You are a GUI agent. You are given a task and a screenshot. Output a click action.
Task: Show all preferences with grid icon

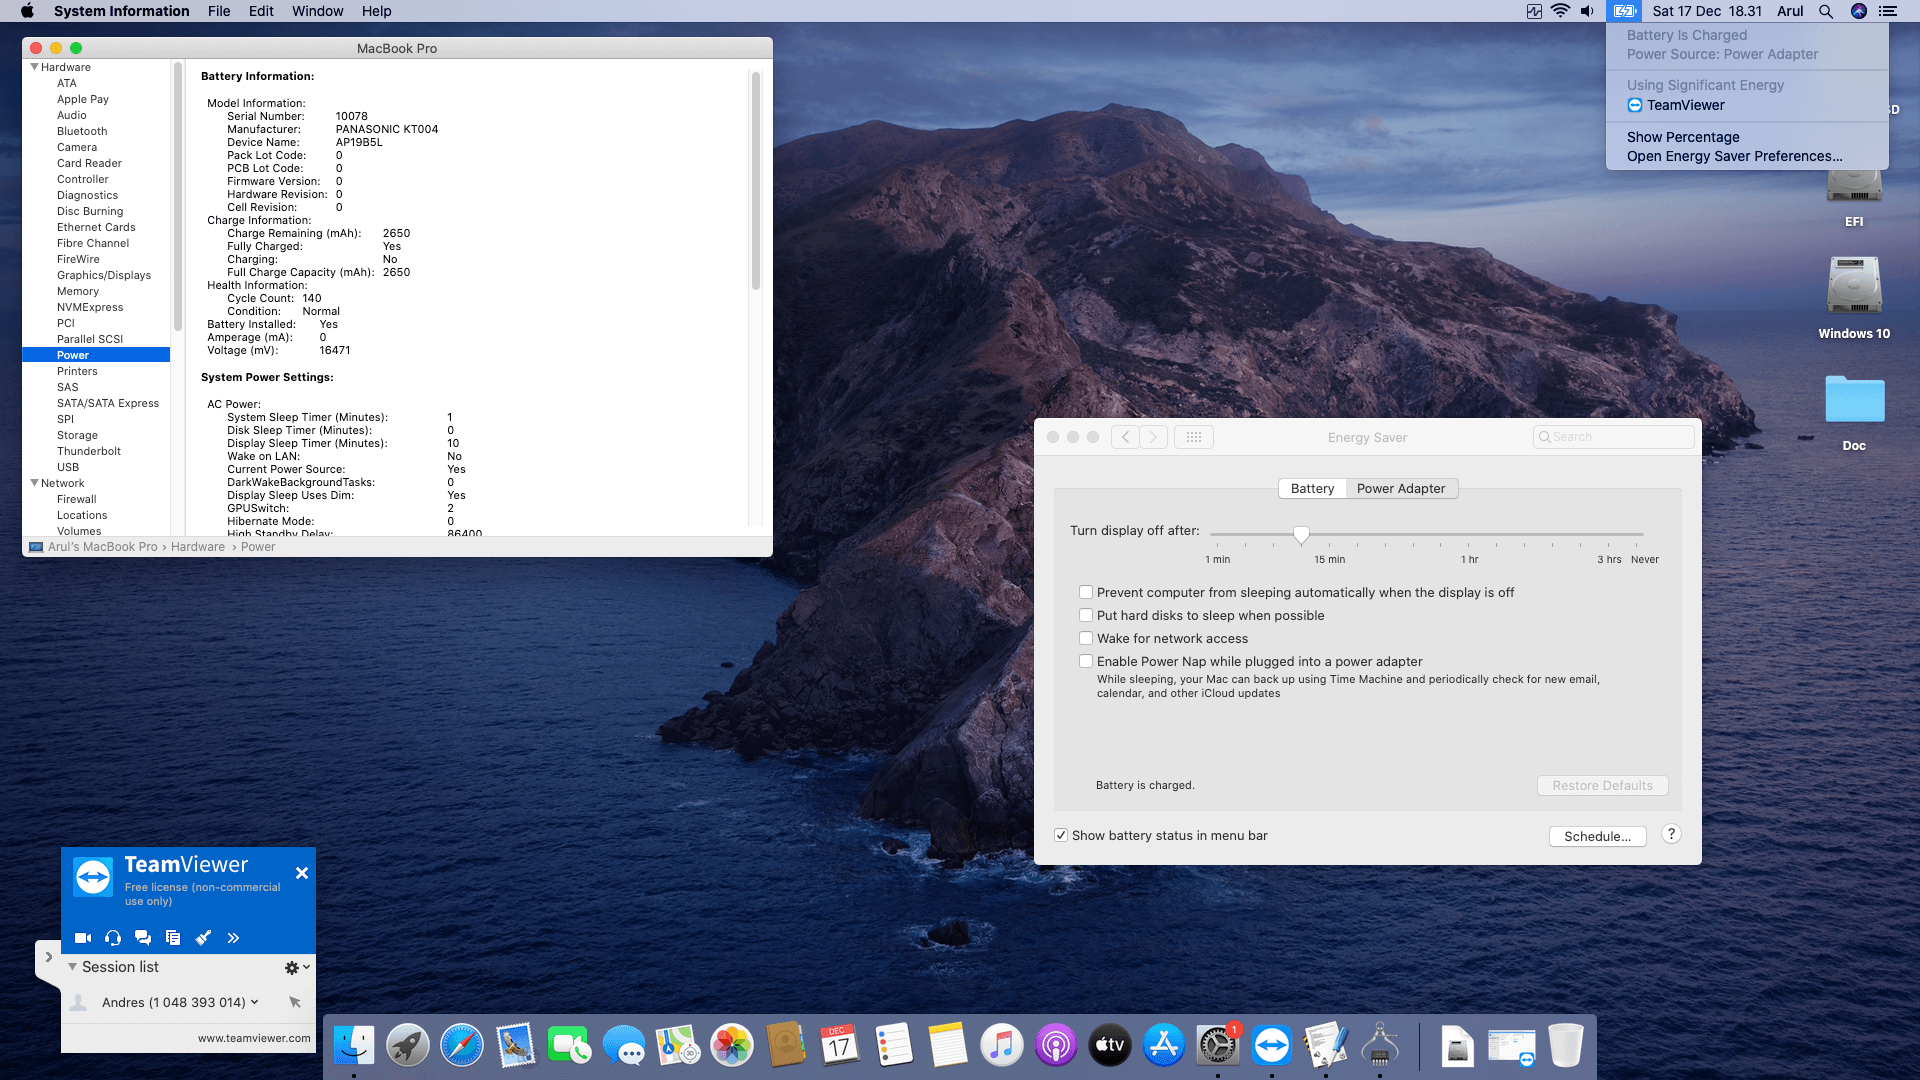coord(1193,437)
